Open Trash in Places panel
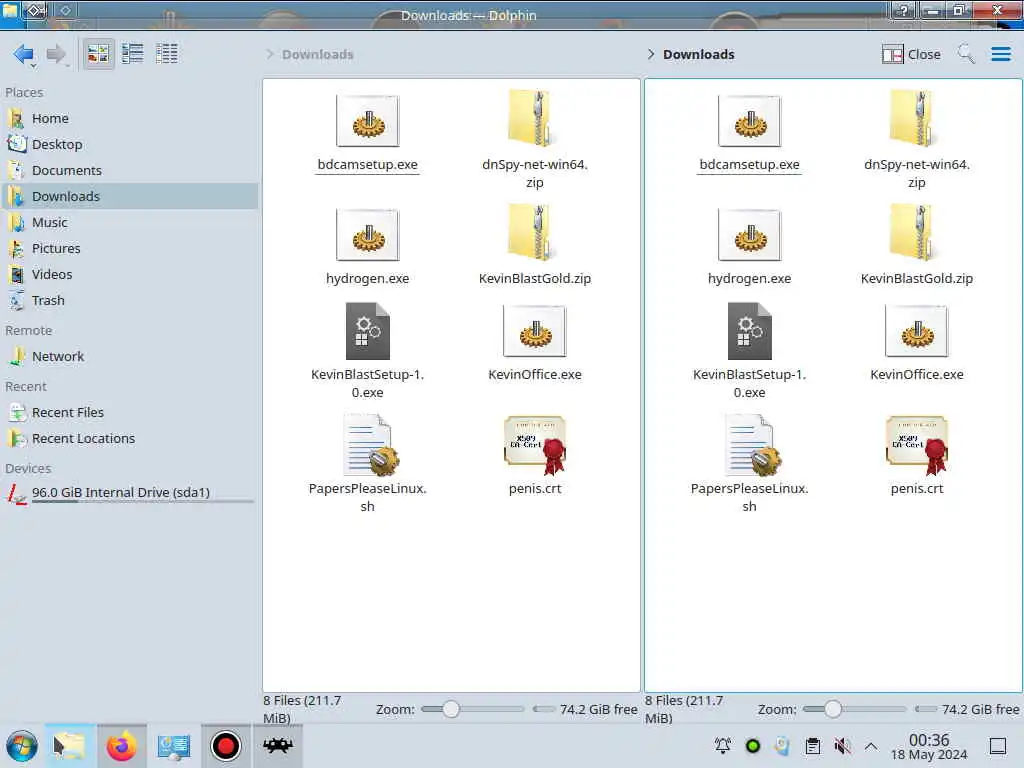1024x768 pixels. (129, 301)
